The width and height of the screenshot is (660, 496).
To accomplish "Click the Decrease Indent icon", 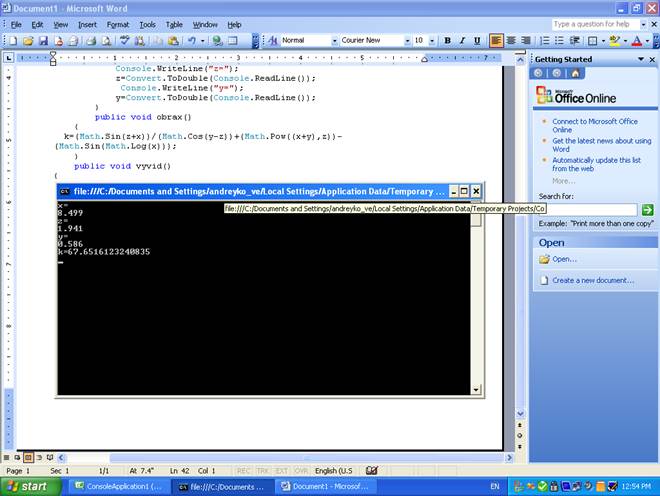I will (574, 40).
